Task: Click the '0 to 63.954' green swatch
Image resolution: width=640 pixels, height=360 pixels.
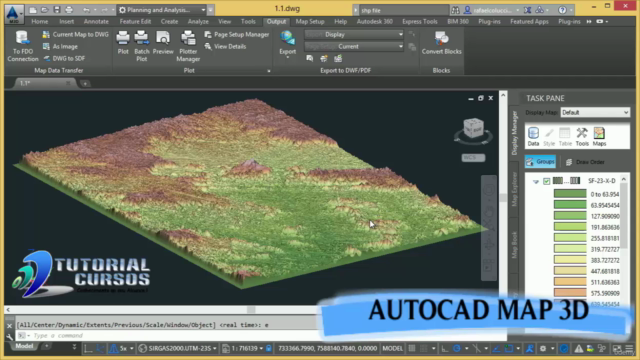Action: pos(570,194)
